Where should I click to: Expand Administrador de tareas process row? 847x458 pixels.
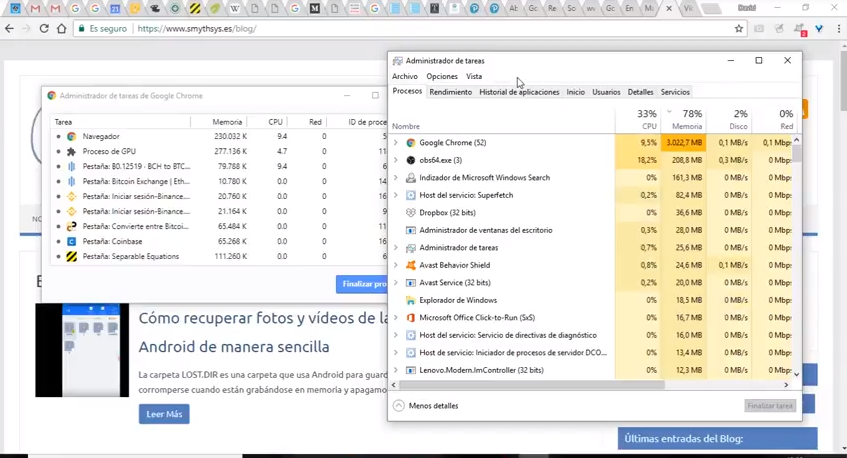point(396,247)
